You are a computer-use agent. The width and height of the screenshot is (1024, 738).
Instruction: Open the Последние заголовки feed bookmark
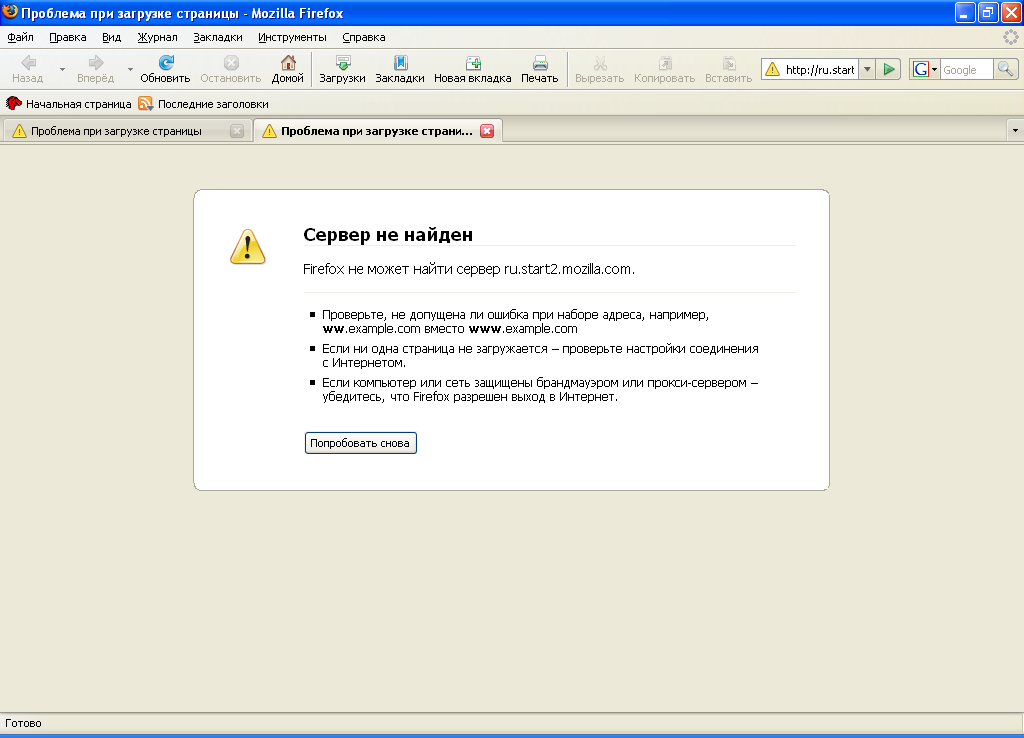[203, 104]
